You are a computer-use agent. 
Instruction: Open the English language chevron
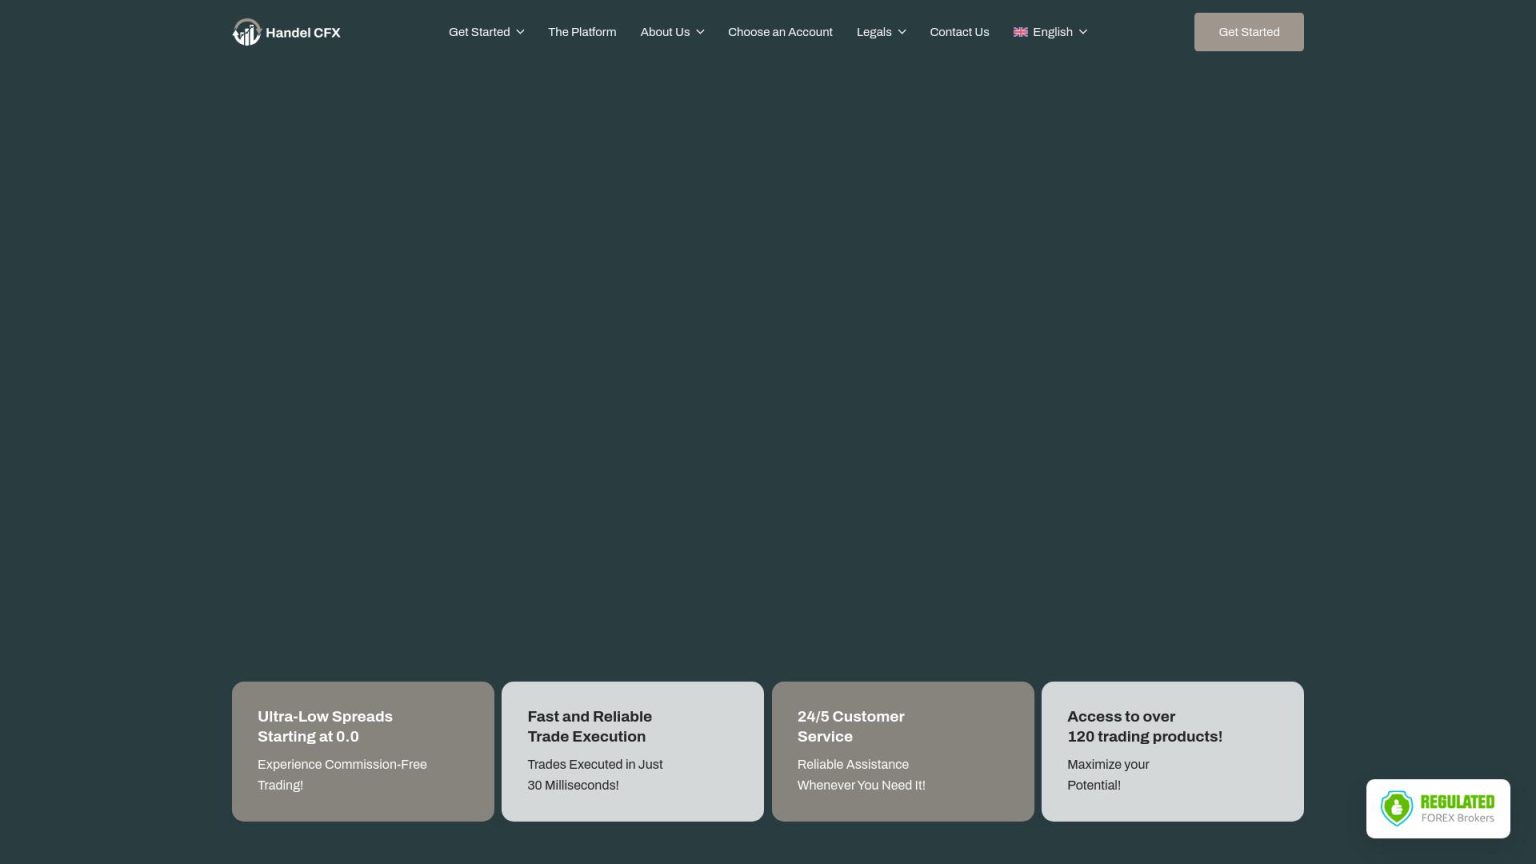[1083, 32]
